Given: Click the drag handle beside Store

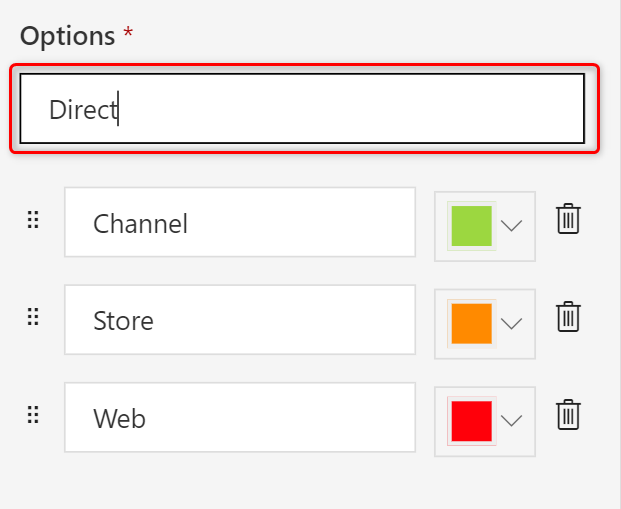Looking at the screenshot, I should (x=33, y=318).
